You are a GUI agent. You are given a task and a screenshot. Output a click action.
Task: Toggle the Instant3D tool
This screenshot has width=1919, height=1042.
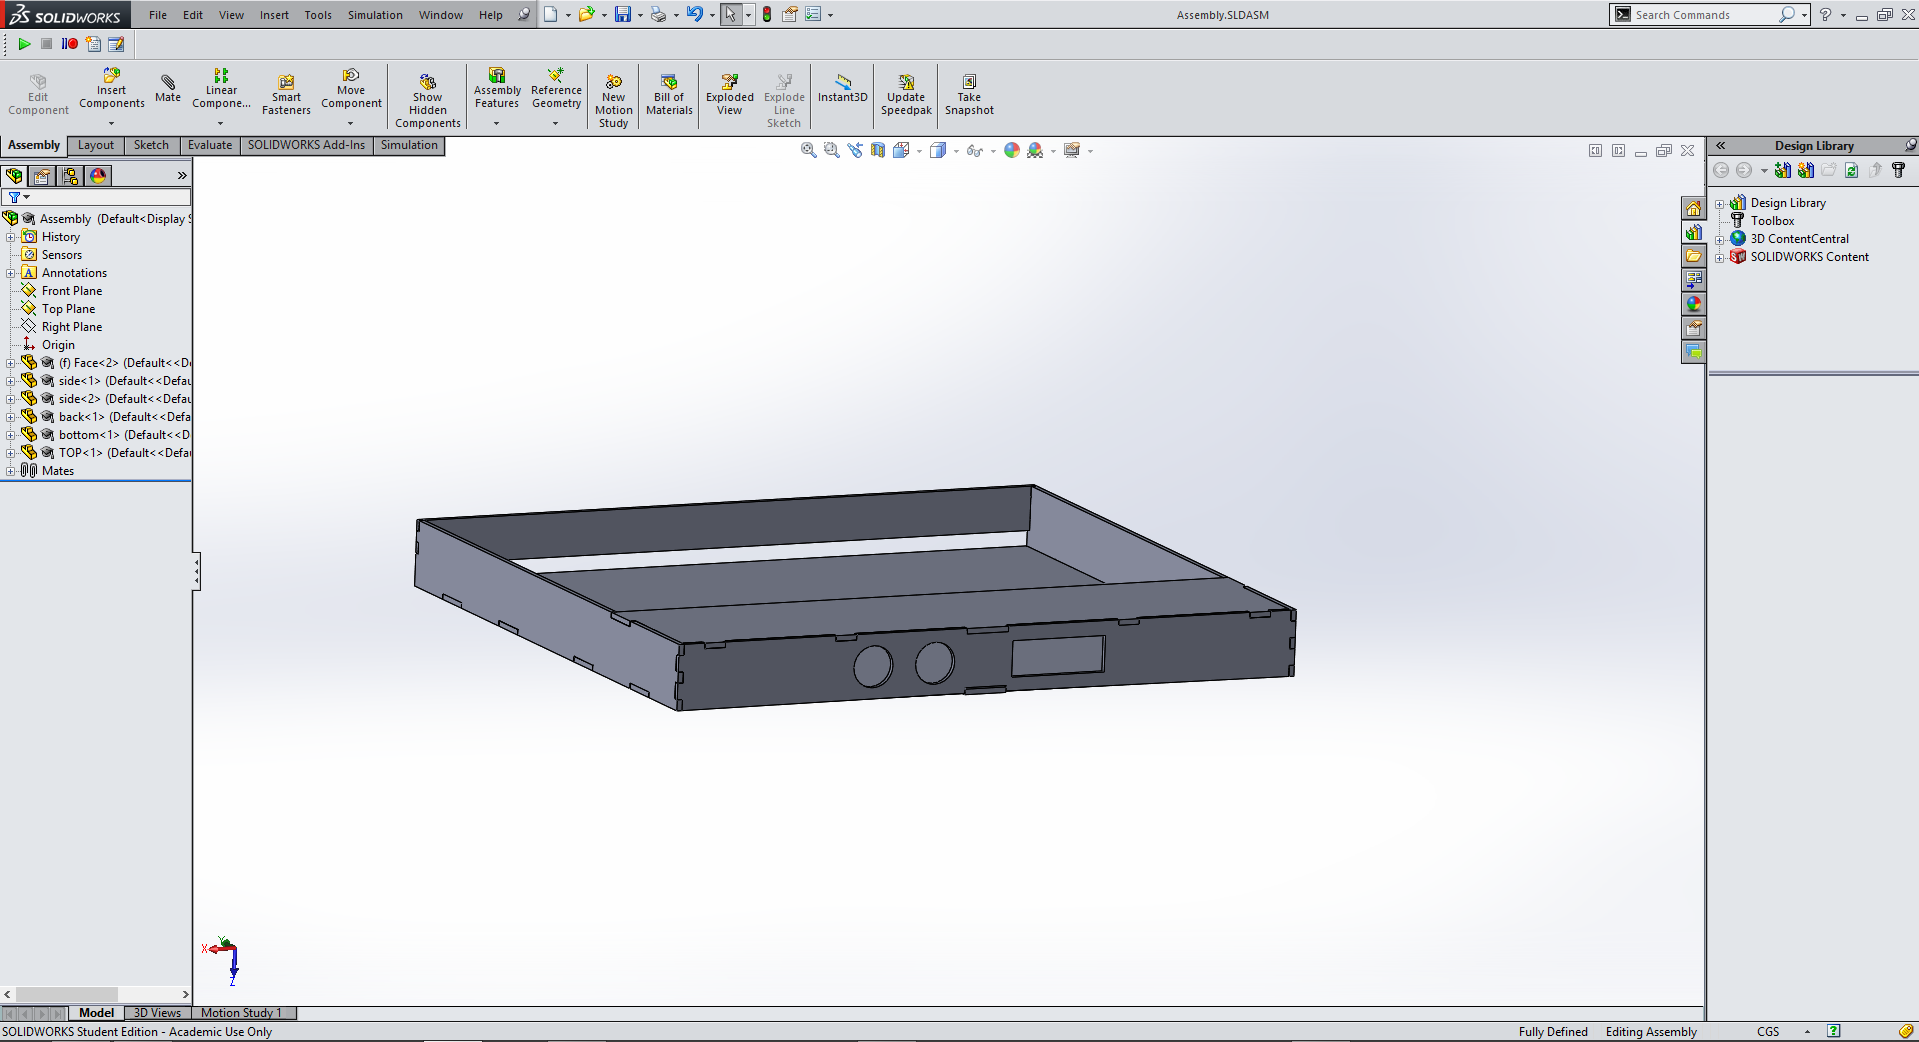click(x=842, y=88)
